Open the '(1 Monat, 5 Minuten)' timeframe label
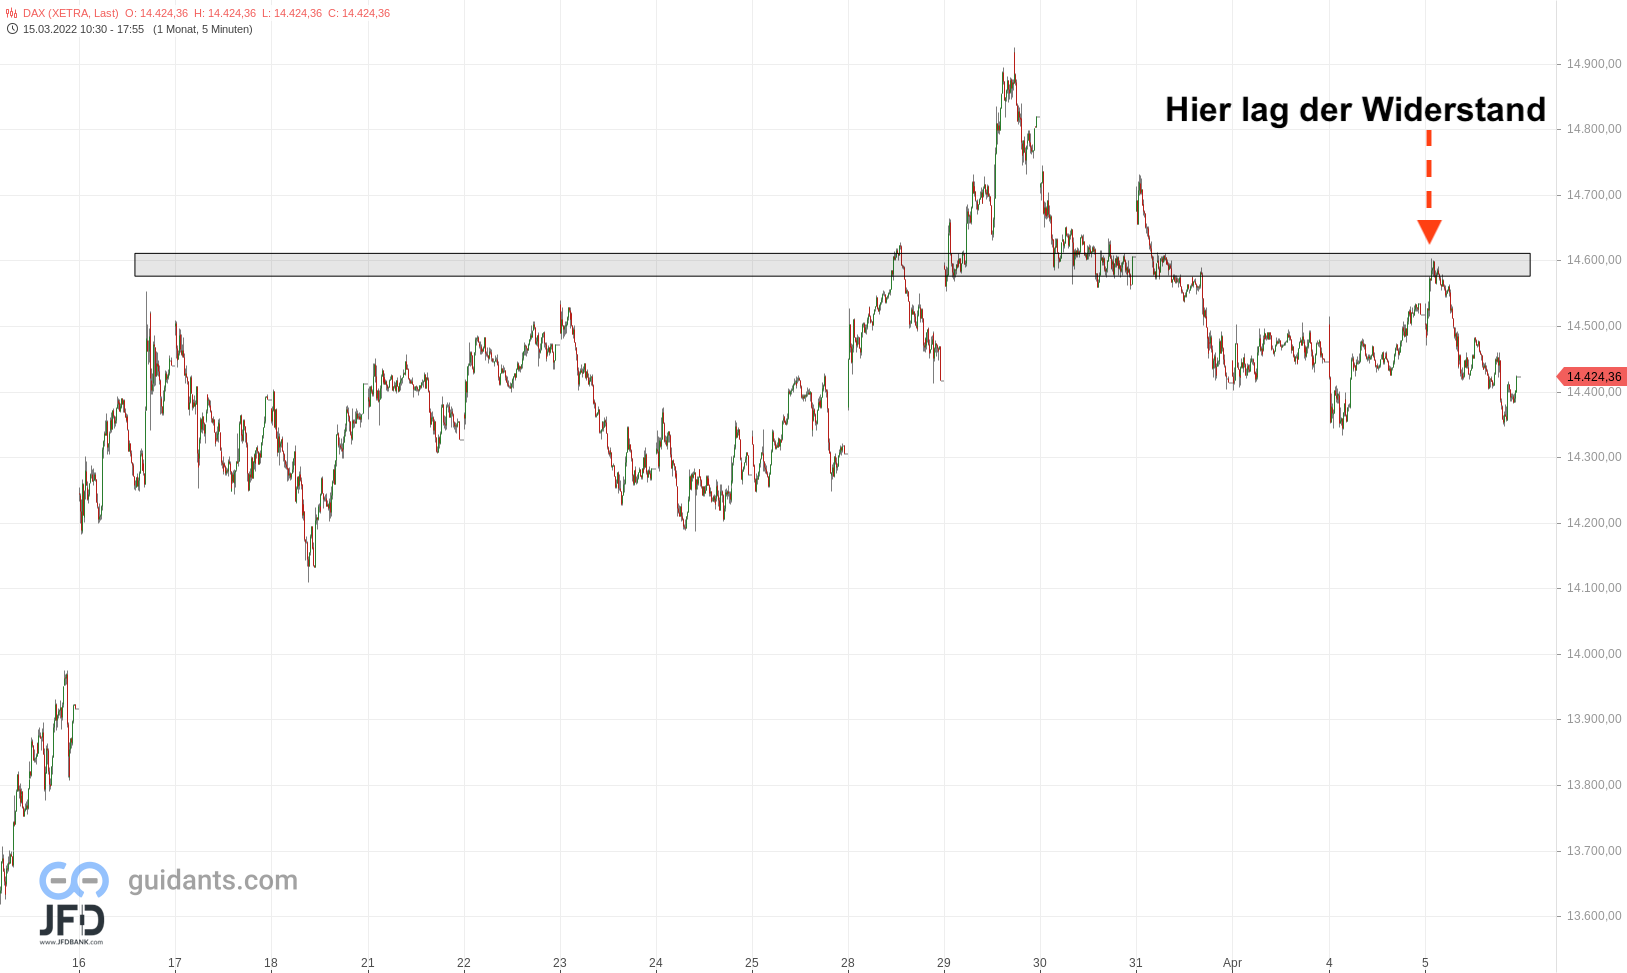The image size is (1627, 973). pos(203,29)
